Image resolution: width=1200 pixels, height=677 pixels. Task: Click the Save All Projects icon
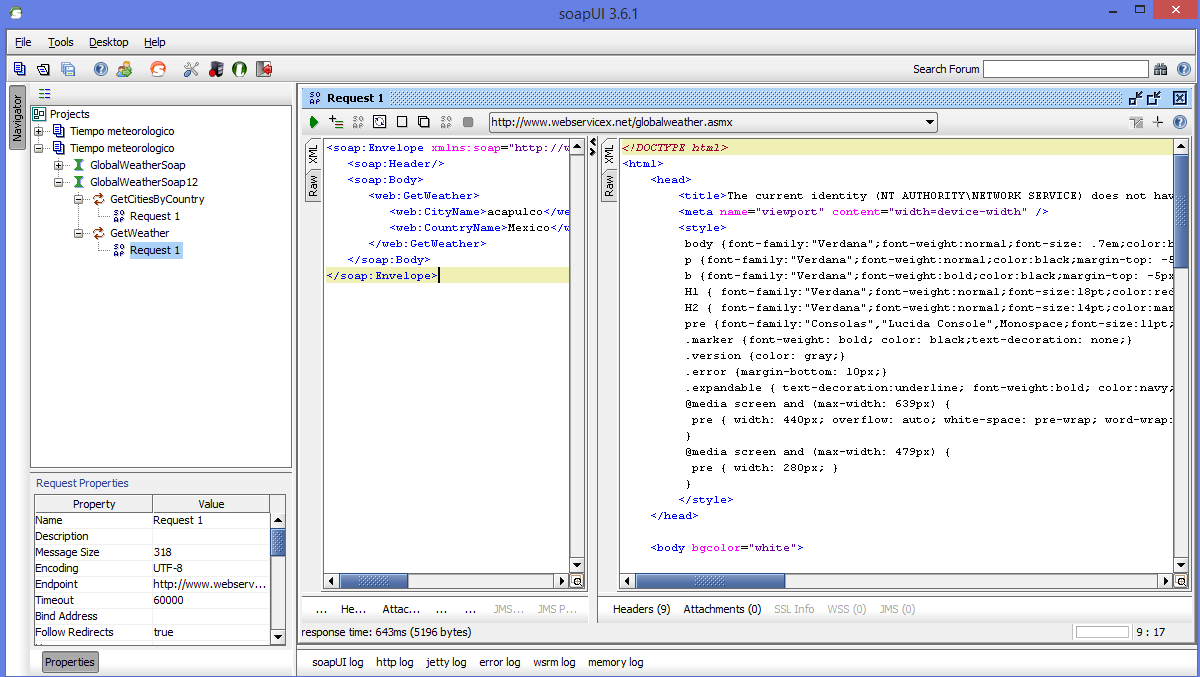68,69
